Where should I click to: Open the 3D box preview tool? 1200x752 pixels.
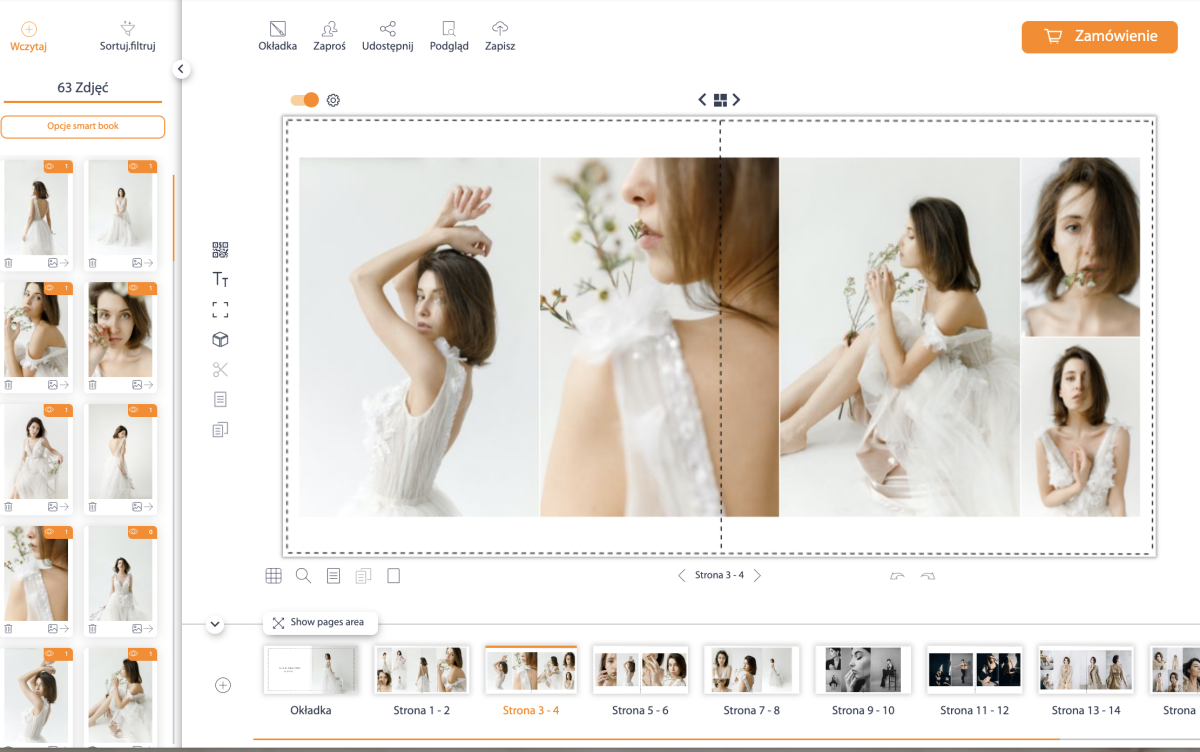220,340
